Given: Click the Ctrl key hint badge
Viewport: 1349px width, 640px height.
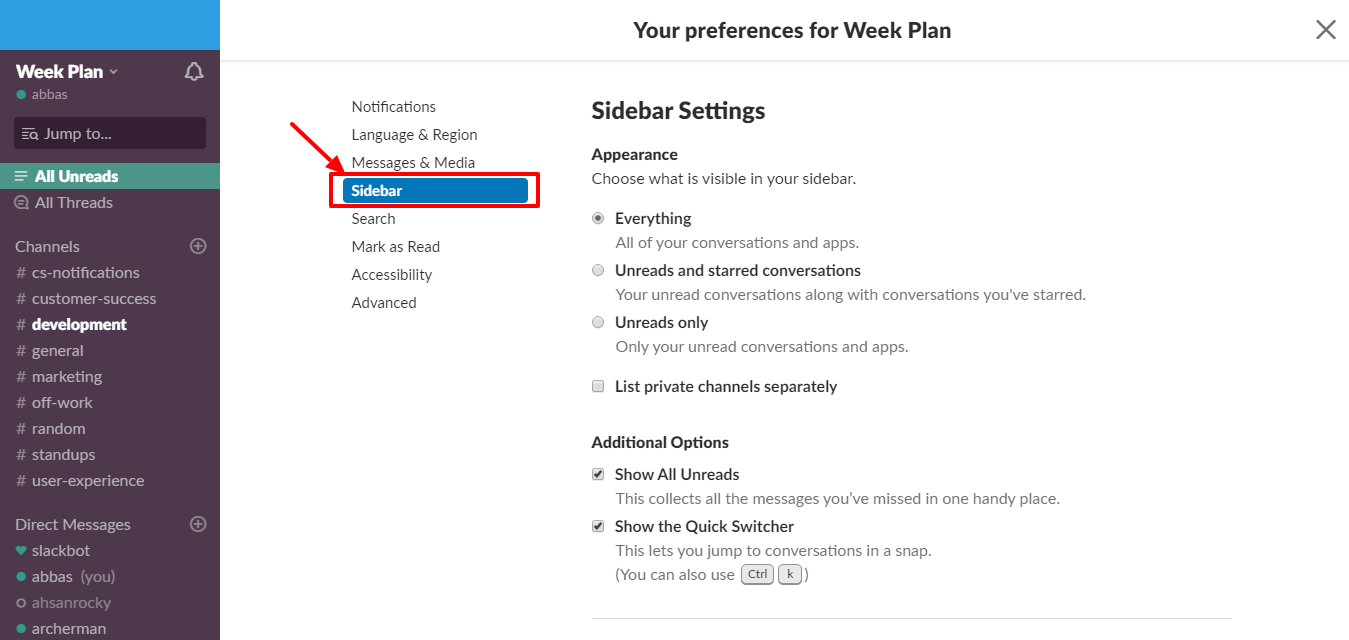Looking at the screenshot, I should click(757, 574).
